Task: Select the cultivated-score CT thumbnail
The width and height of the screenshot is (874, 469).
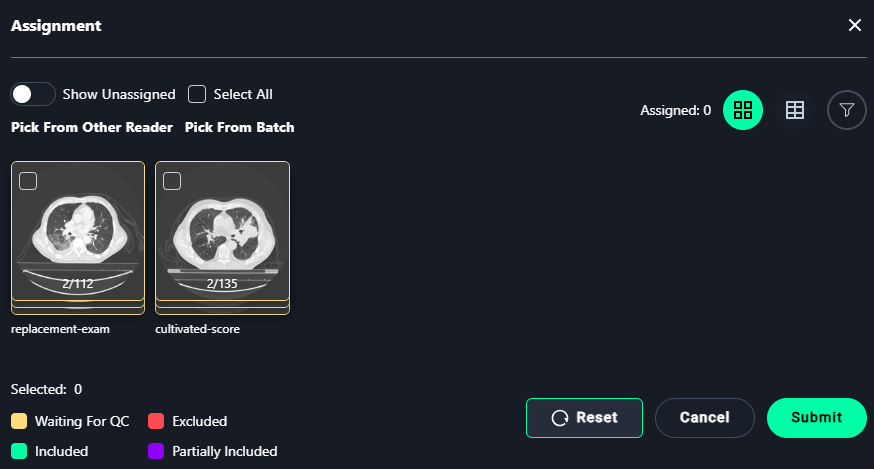Action: [222, 237]
